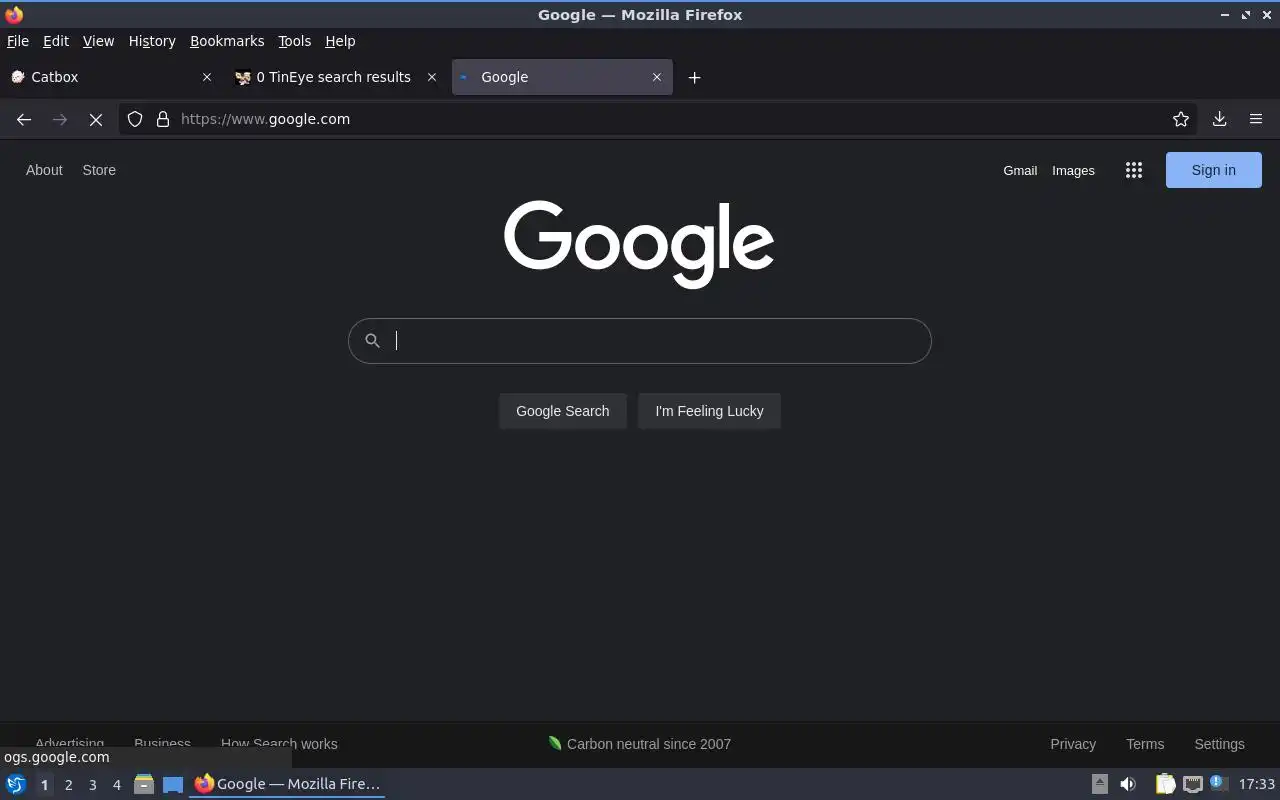View site security padlock info
Image resolution: width=1280 pixels, height=800 pixels.
163,119
